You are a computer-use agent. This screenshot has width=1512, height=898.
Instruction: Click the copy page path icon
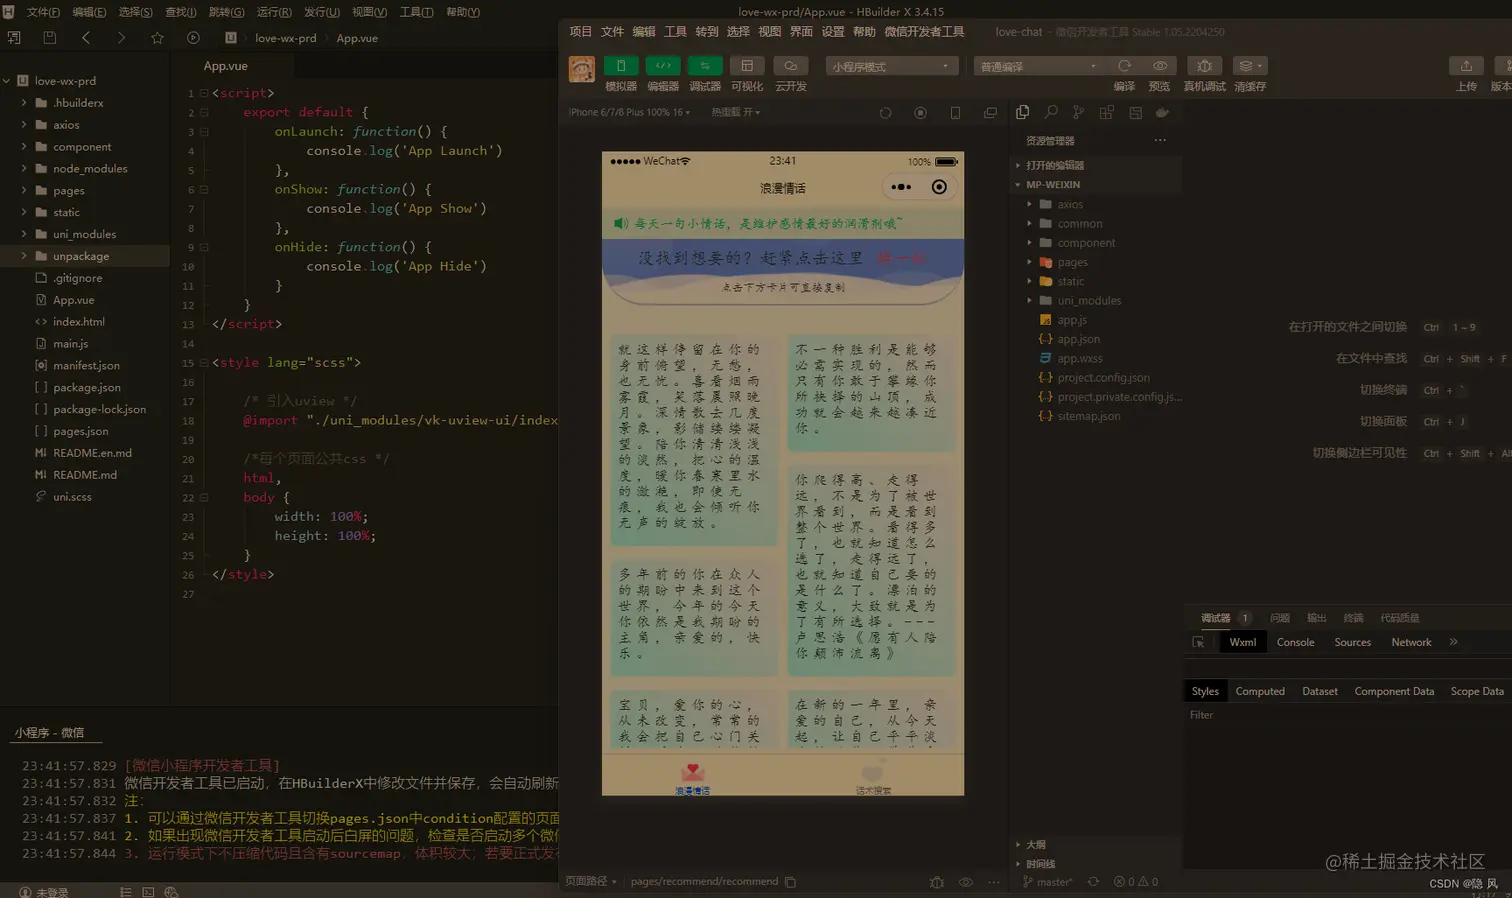[x=790, y=882]
